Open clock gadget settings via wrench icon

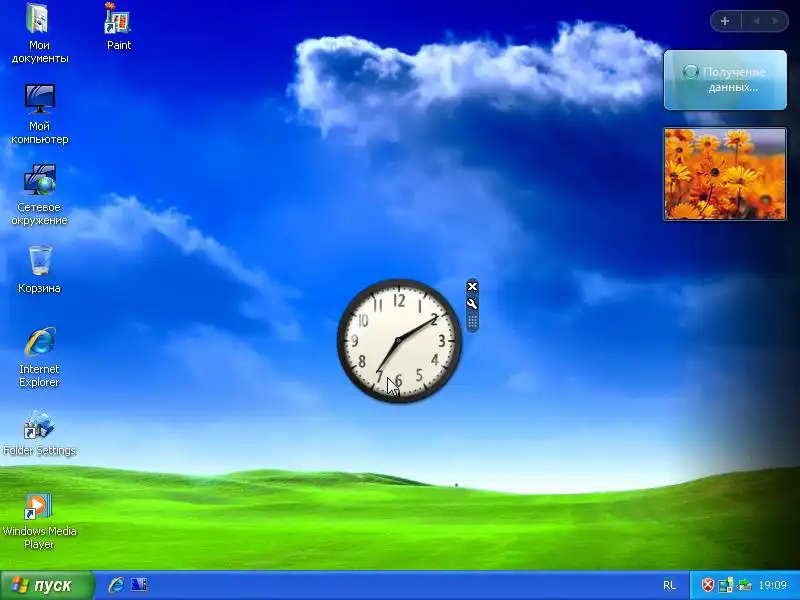[472, 304]
